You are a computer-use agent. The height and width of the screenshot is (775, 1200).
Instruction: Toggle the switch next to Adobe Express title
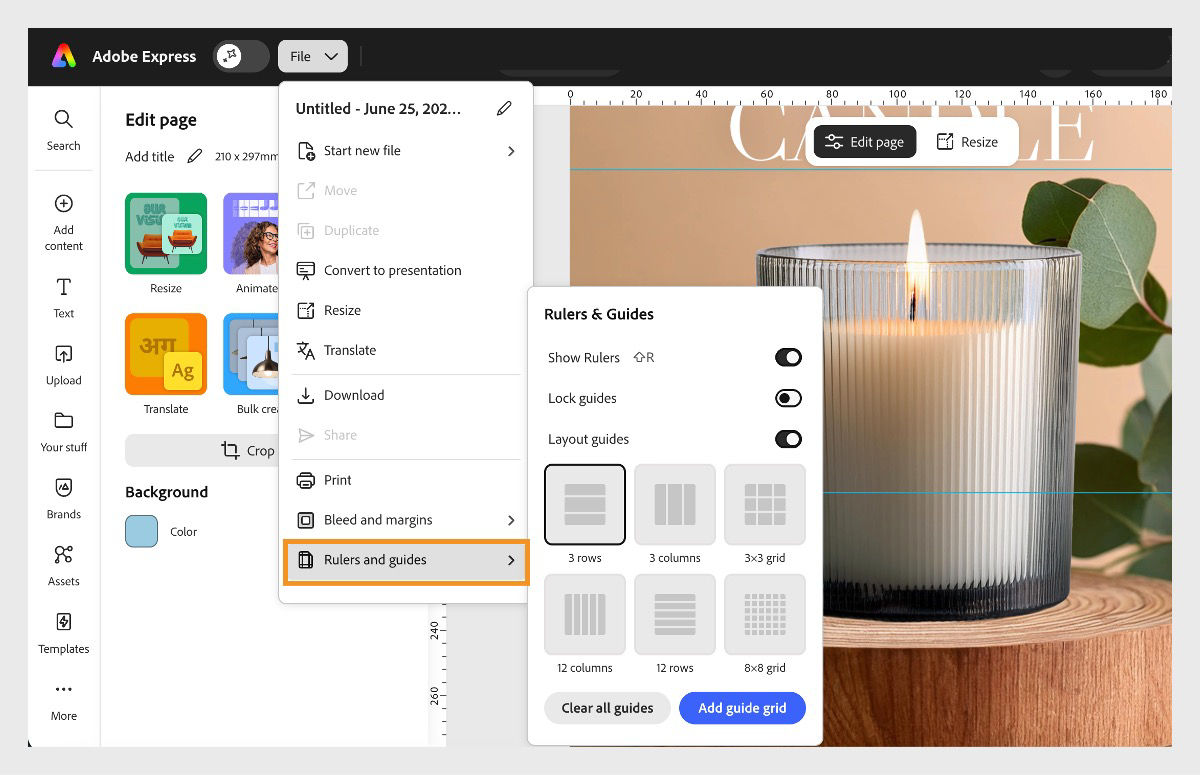click(x=241, y=56)
